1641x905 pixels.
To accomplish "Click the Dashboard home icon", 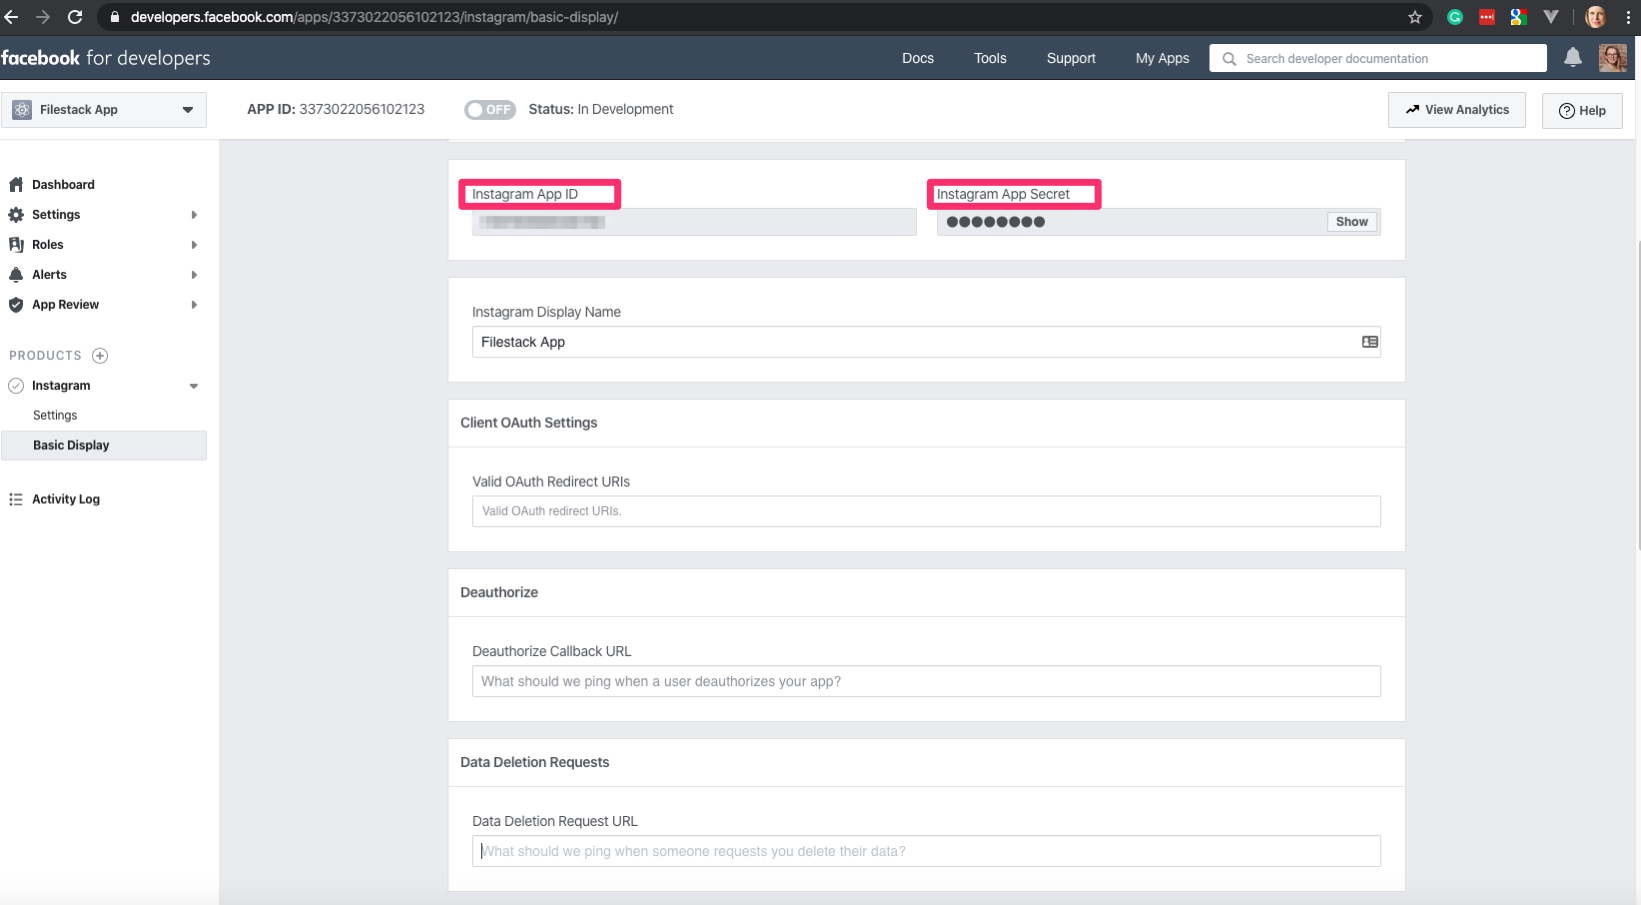I will (16, 184).
